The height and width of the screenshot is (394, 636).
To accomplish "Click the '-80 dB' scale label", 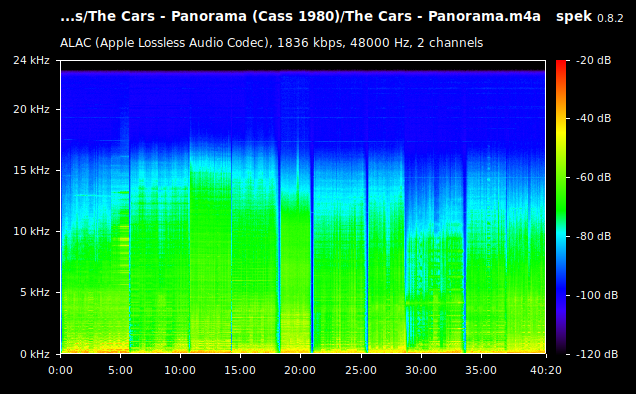I will click(593, 236).
